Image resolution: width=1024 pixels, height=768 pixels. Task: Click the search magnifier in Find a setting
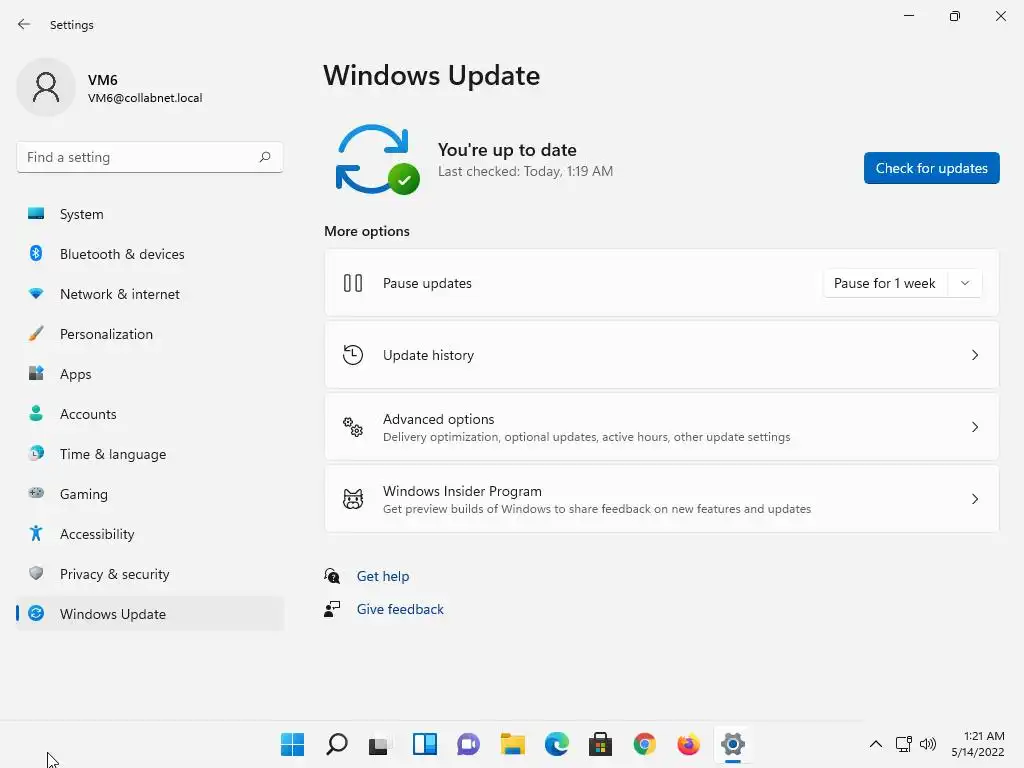click(264, 157)
